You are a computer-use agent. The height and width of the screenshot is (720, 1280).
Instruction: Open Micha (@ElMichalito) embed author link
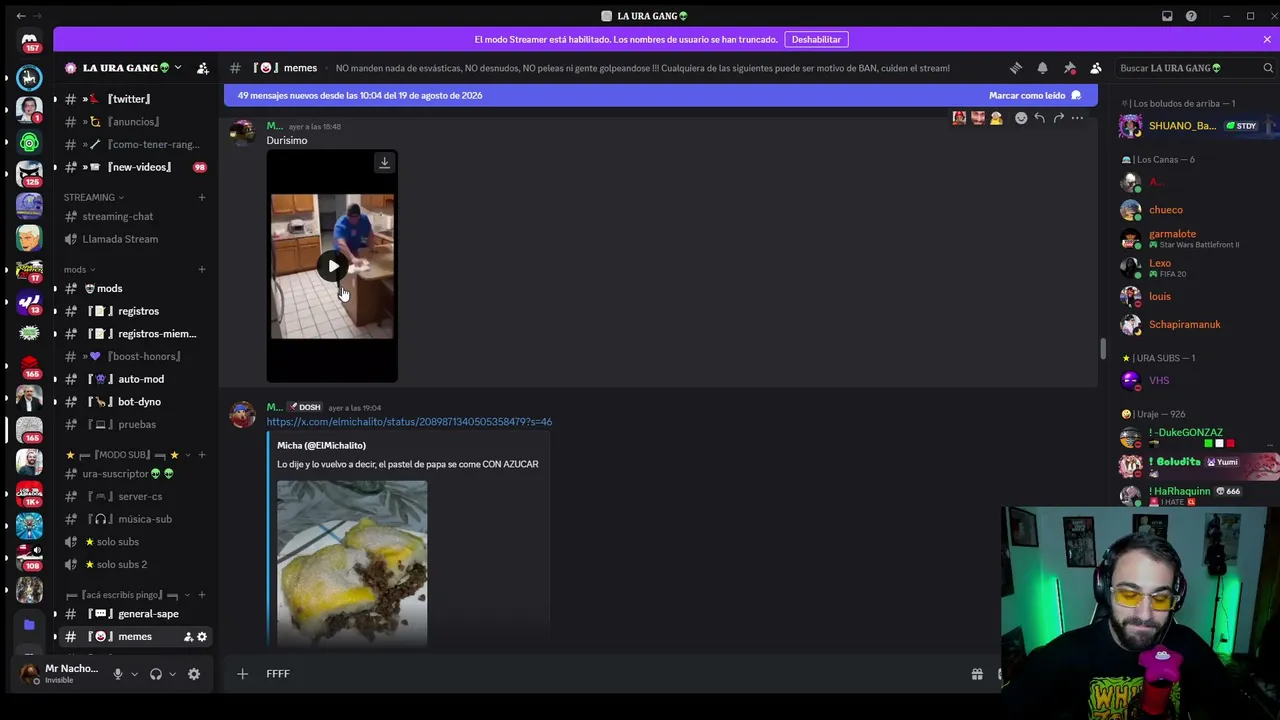321,445
